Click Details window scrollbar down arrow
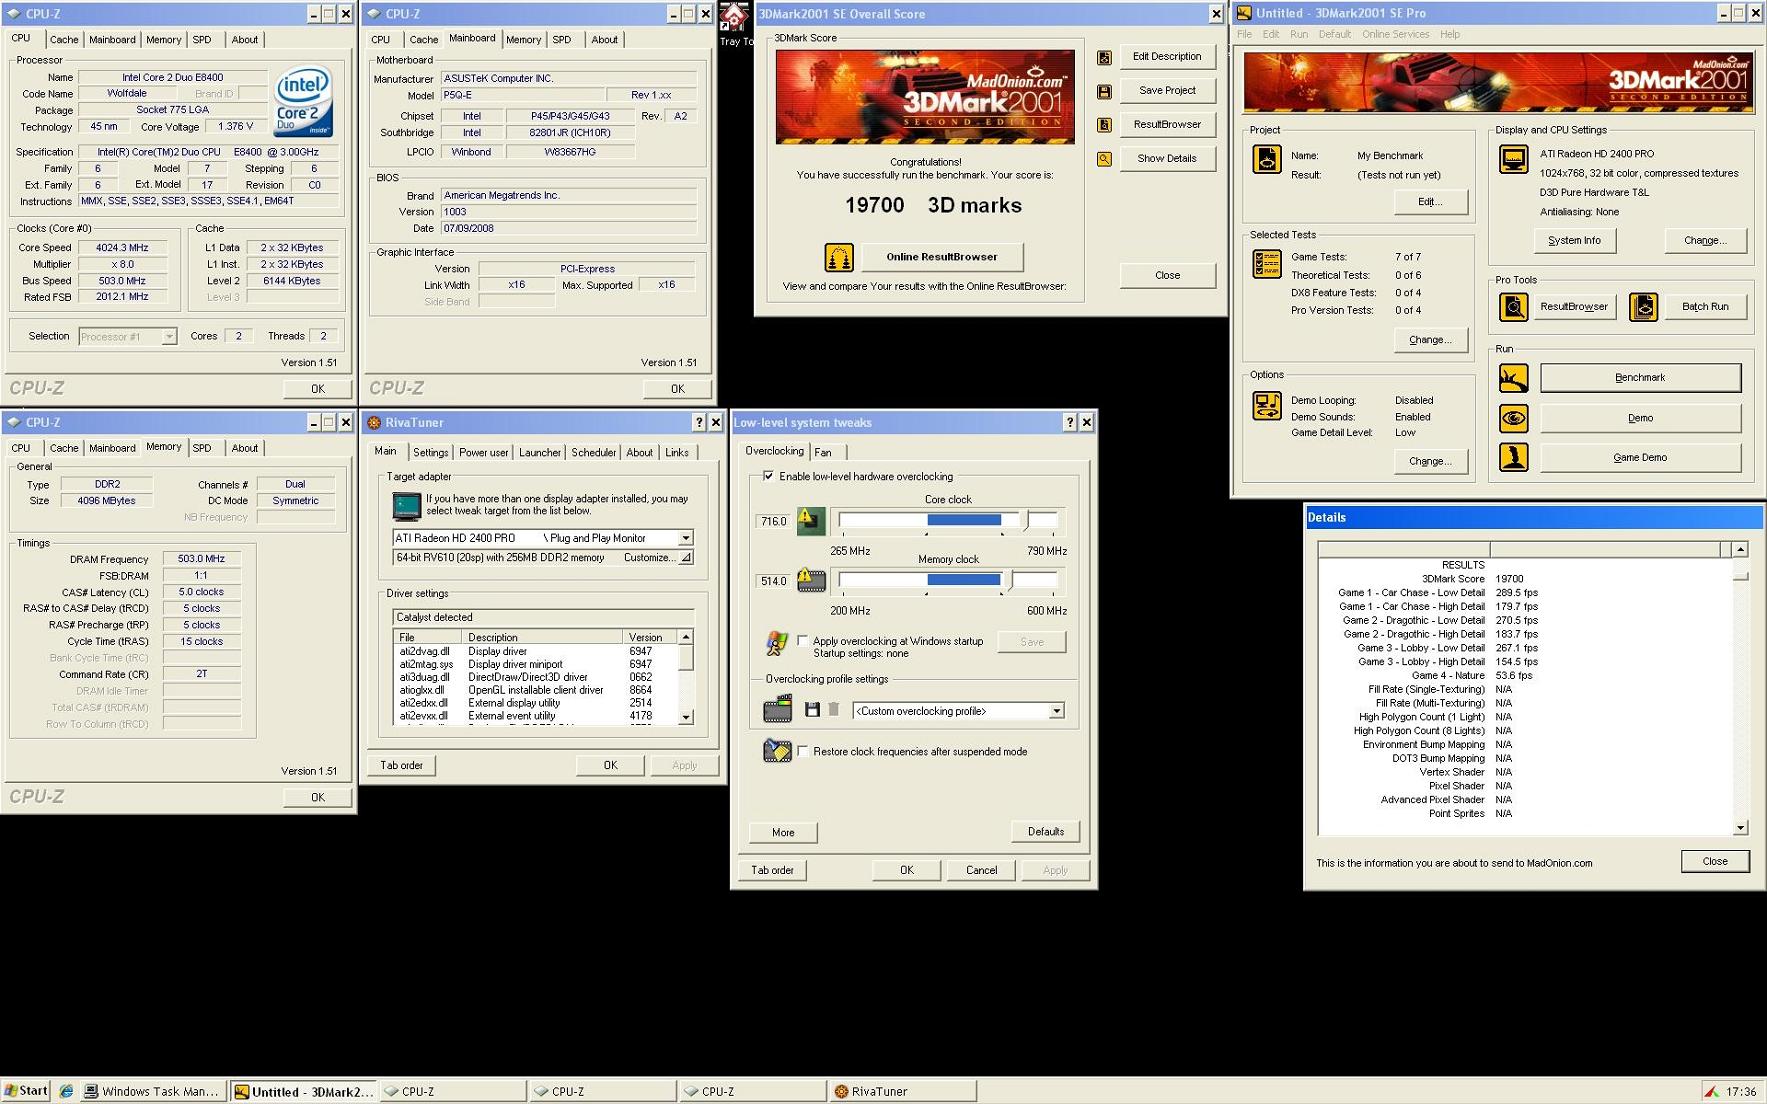Screen dimensions: 1767x1104 tap(1740, 828)
